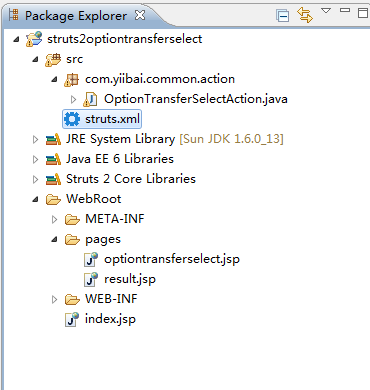Click the WEB-INF folder icon

pyautogui.click(x=72, y=300)
